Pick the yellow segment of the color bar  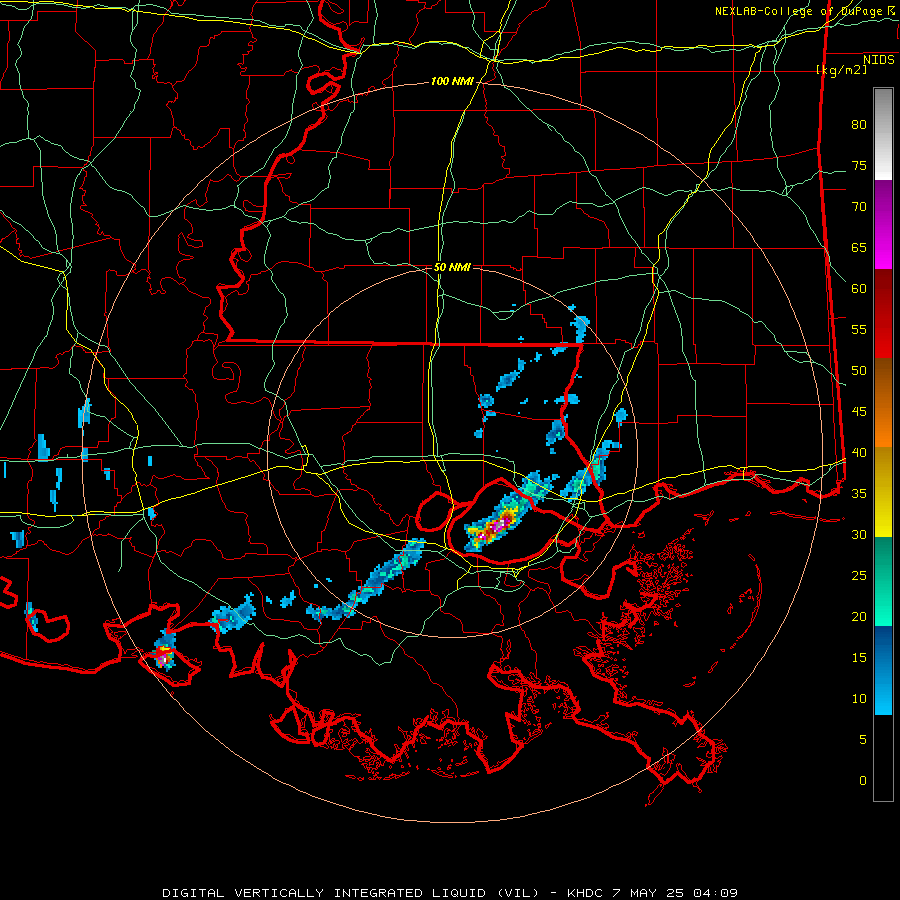[883, 492]
